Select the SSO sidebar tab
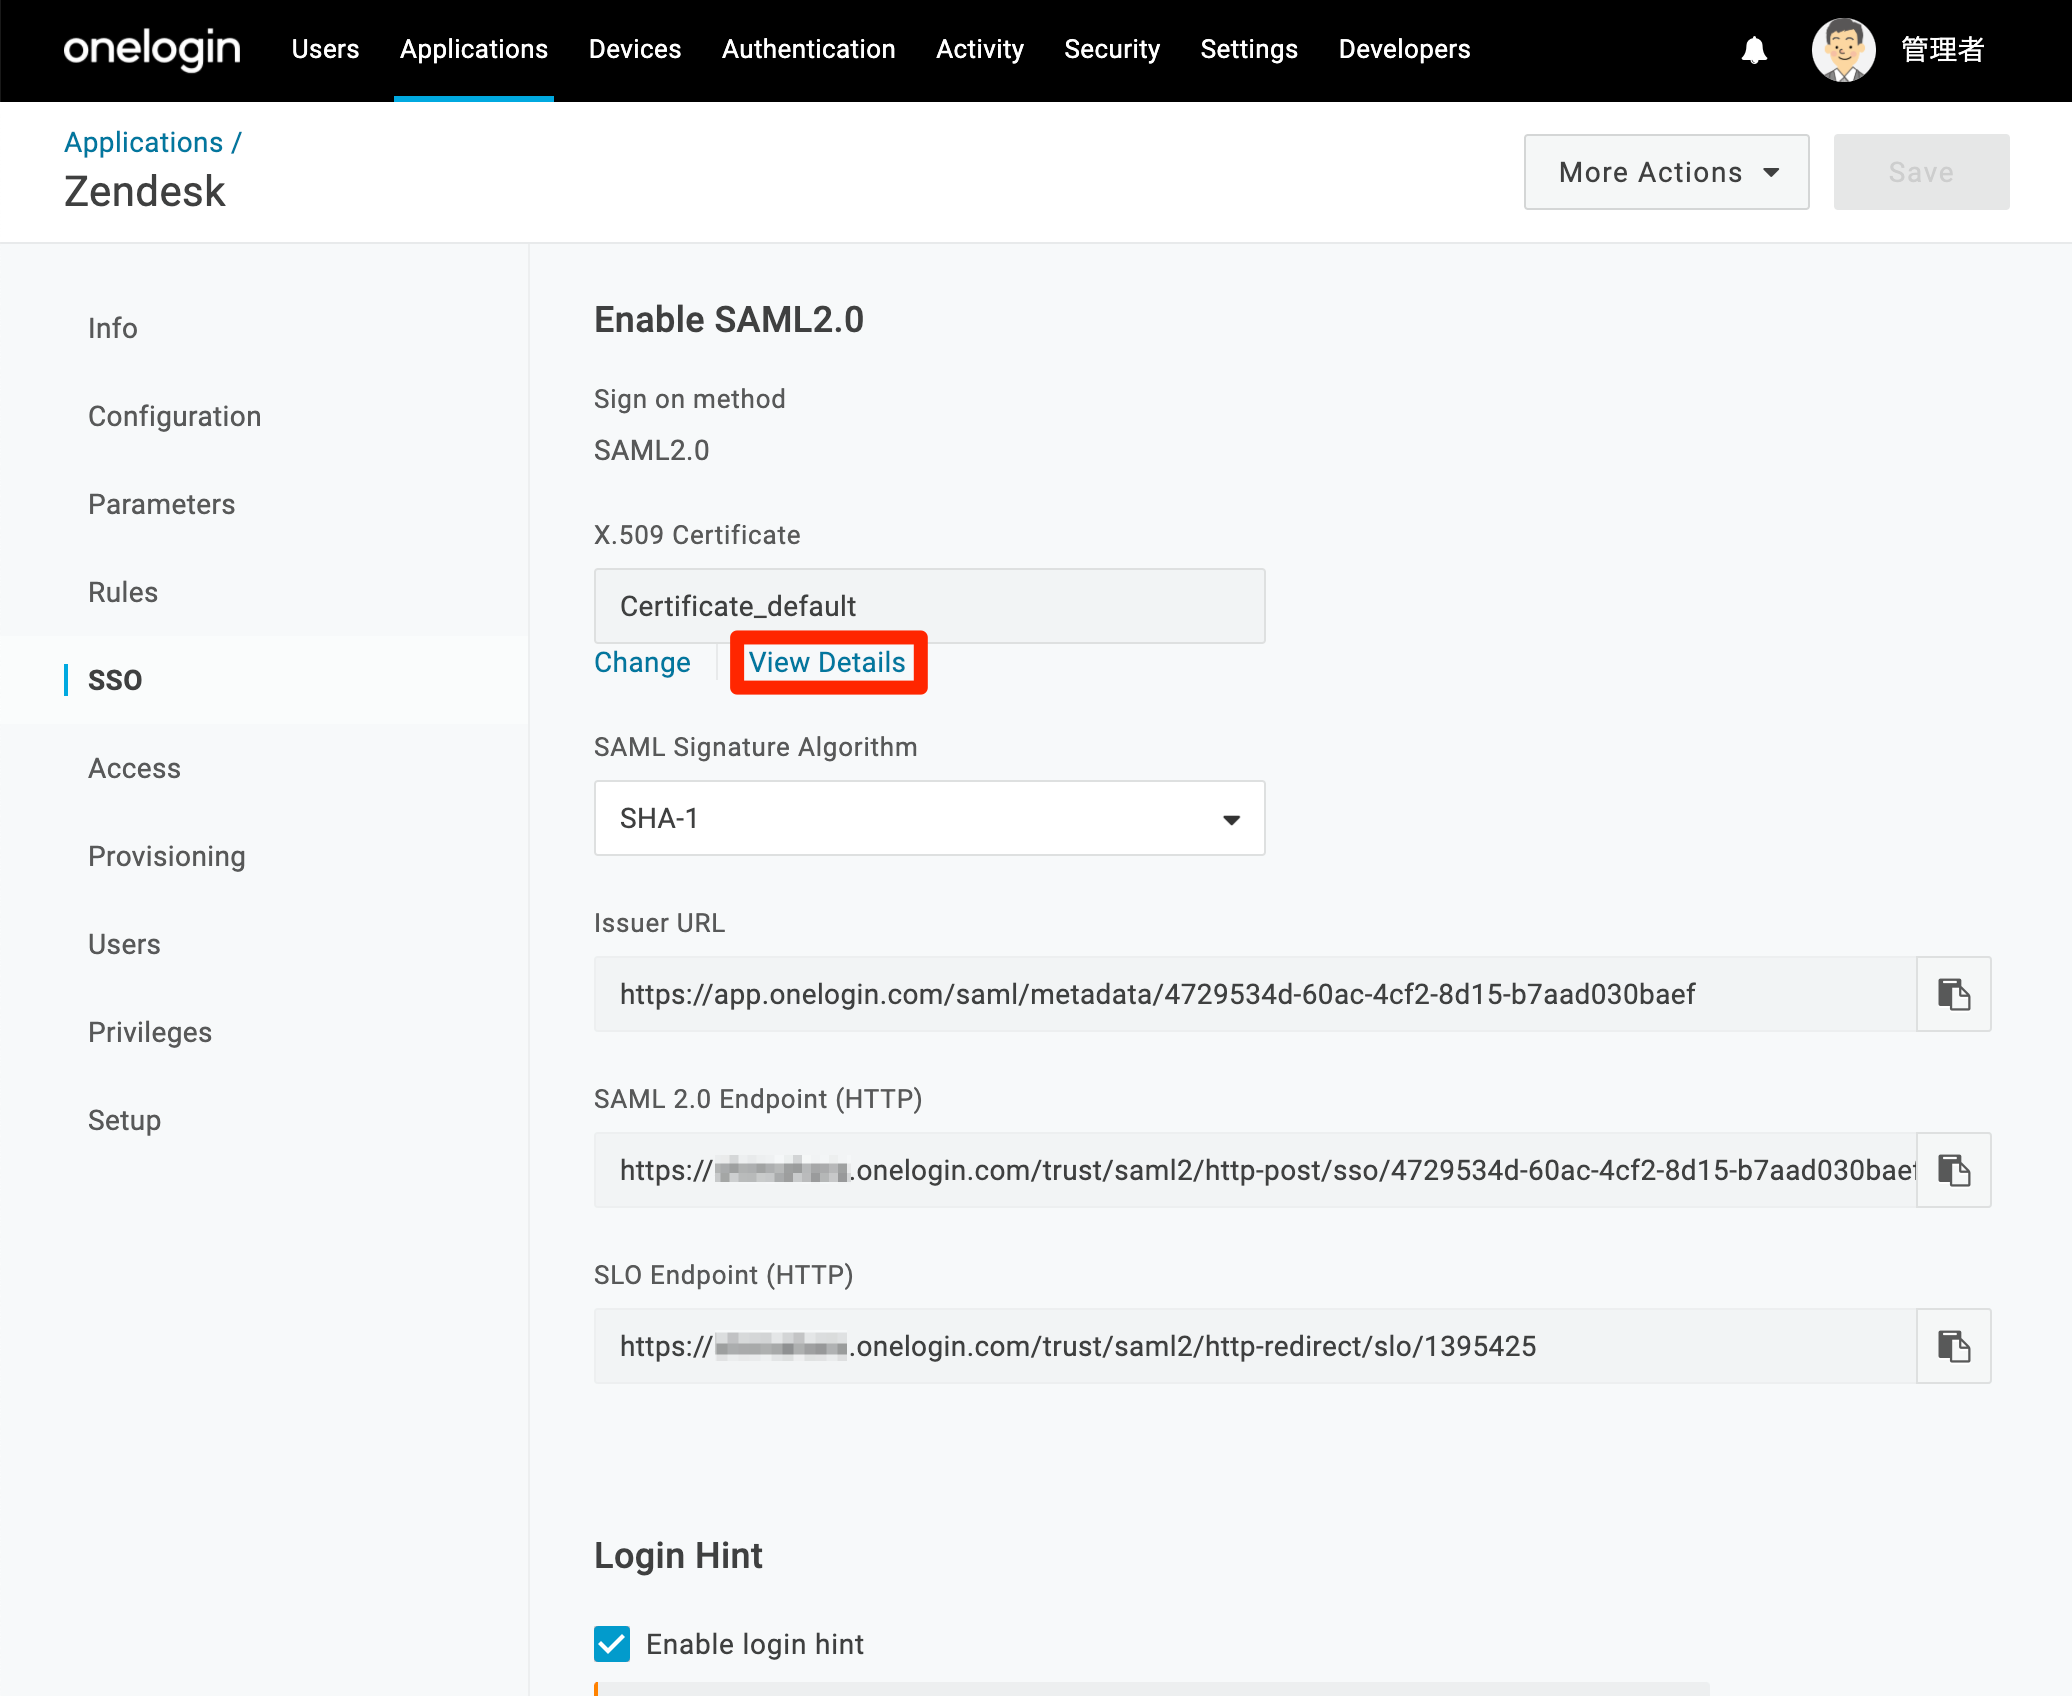The width and height of the screenshot is (2072, 1696). pyautogui.click(x=115, y=680)
